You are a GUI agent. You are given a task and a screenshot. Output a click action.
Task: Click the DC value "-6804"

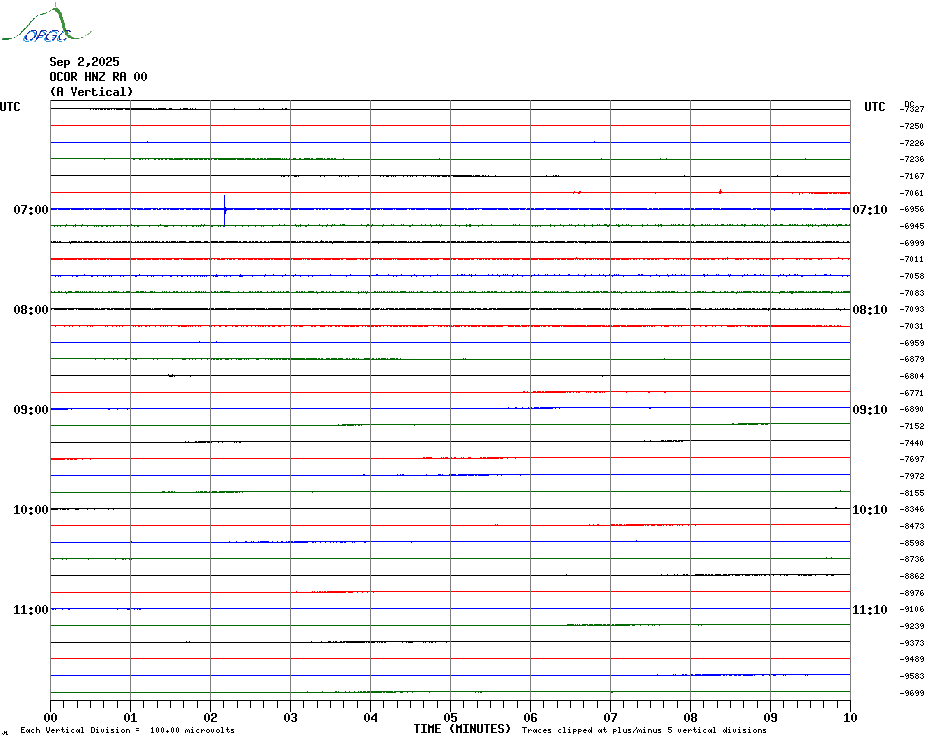point(912,376)
